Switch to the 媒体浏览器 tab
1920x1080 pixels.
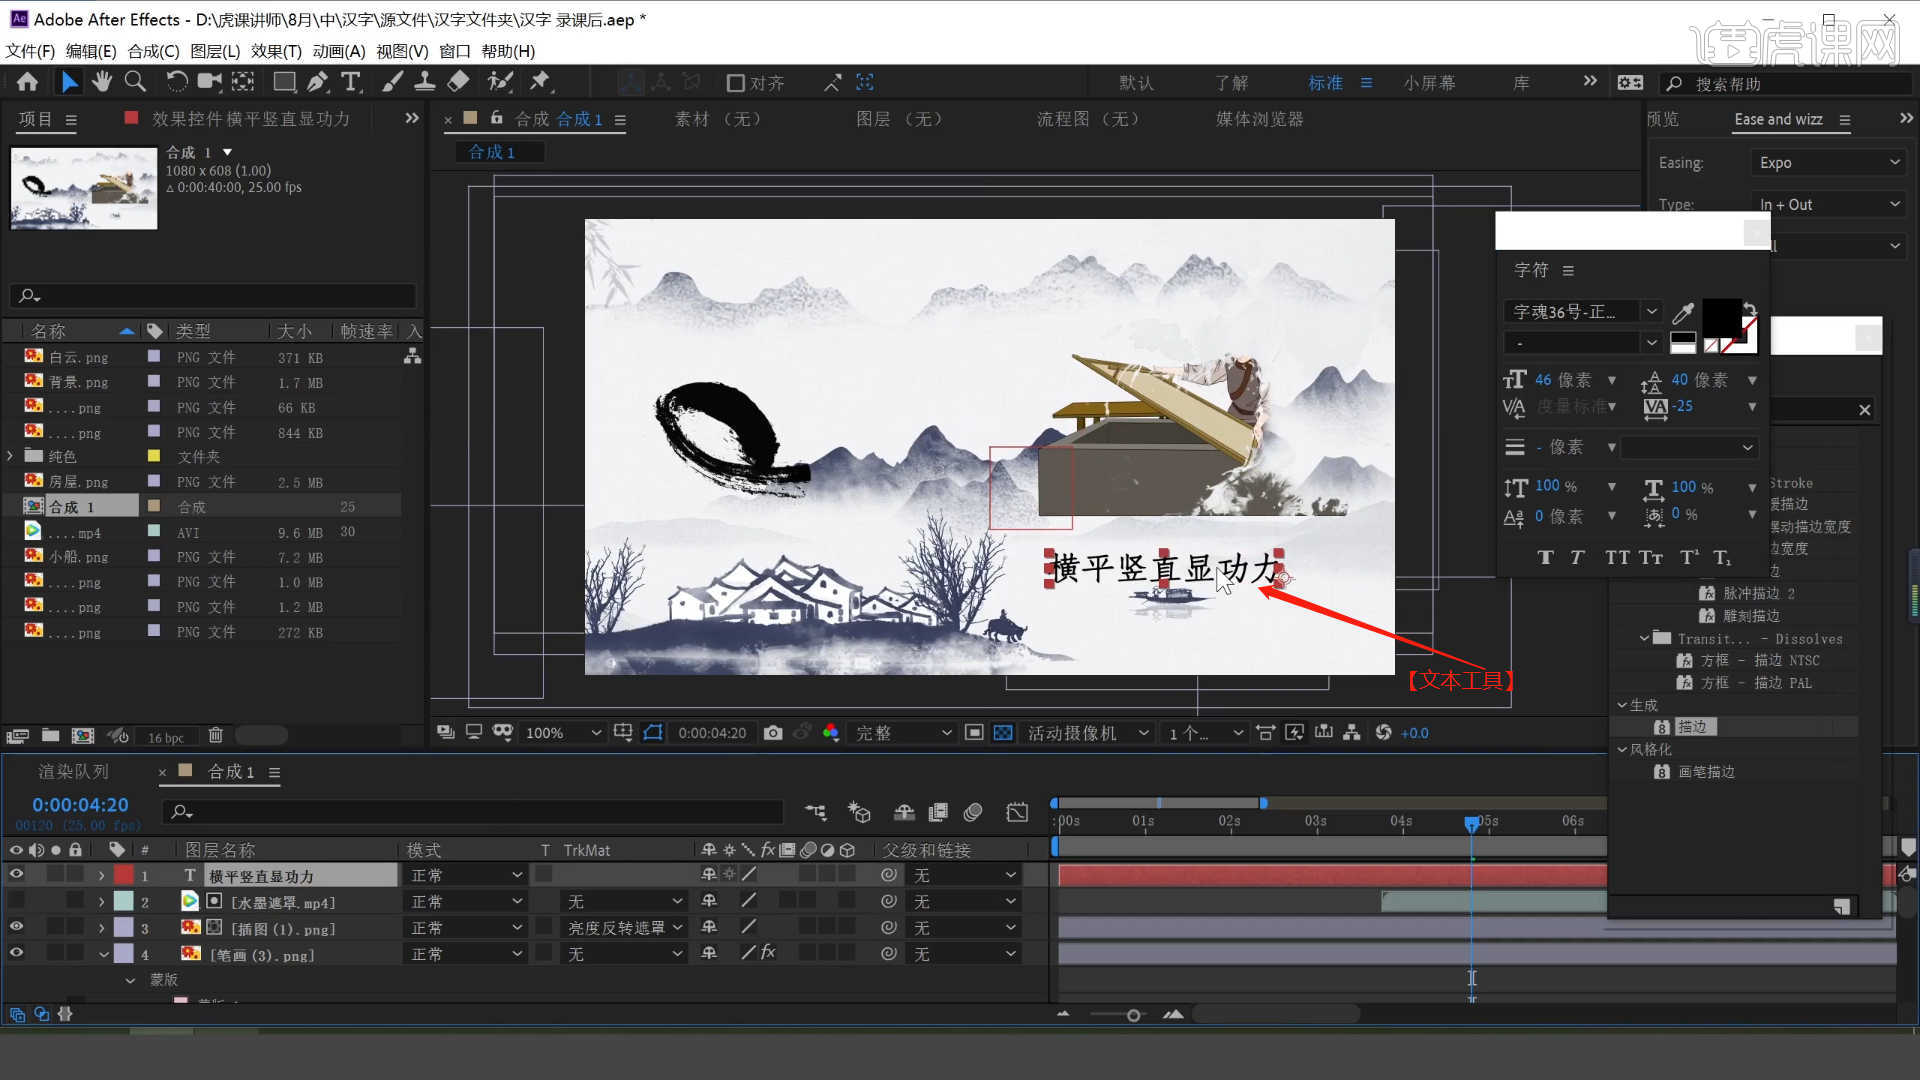point(1259,119)
